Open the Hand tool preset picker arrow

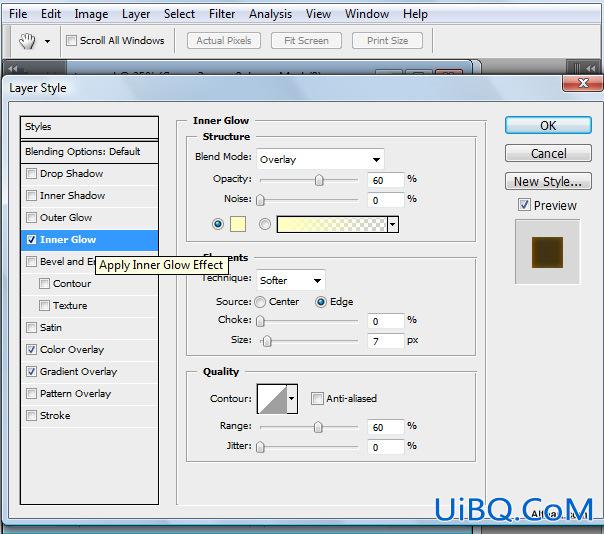pyautogui.click(x=47, y=41)
